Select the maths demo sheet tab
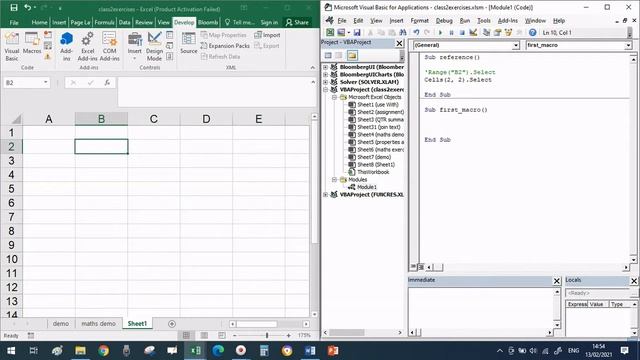Screen dimensions: 640x360 click(98, 324)
